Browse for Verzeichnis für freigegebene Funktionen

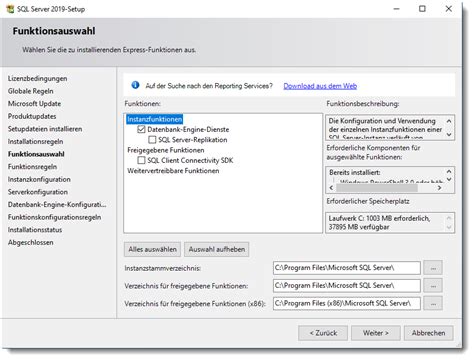click(433, 286)
